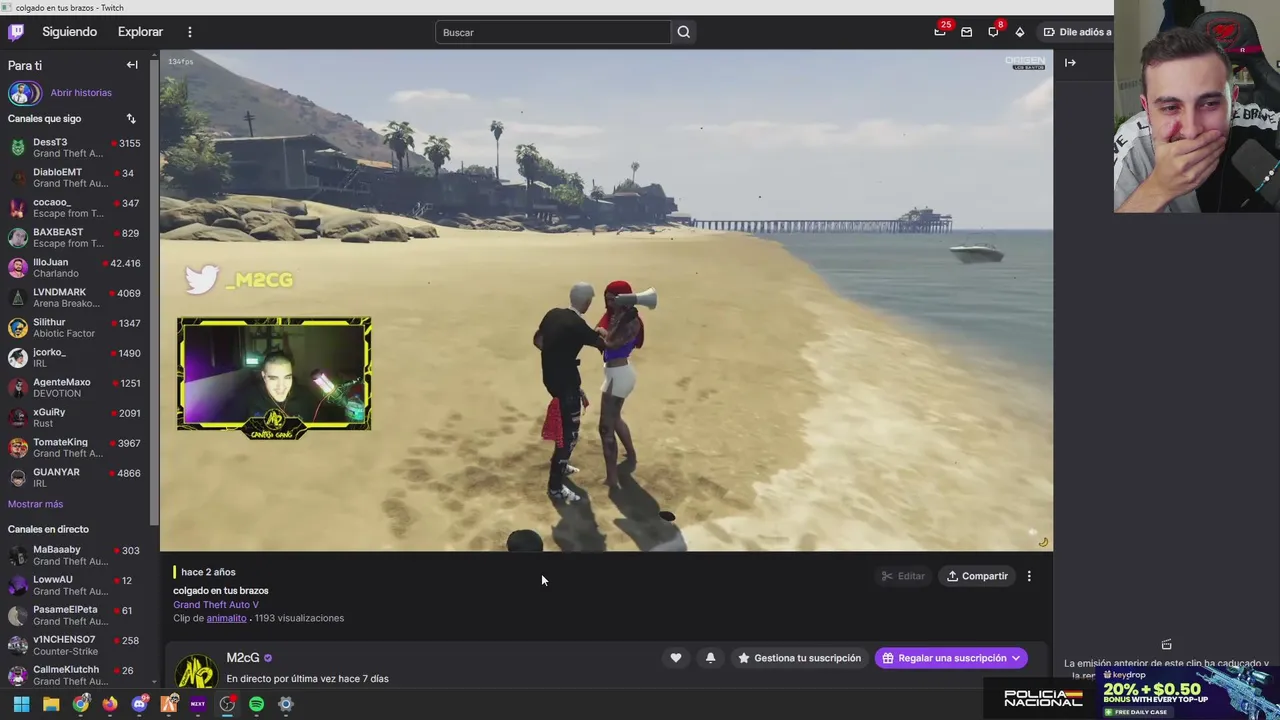Image resolution: width=1280 pixels, height=720 pixels.
Task: Open the notifications icon with 8 badge
Action: [x=993, y=32]
